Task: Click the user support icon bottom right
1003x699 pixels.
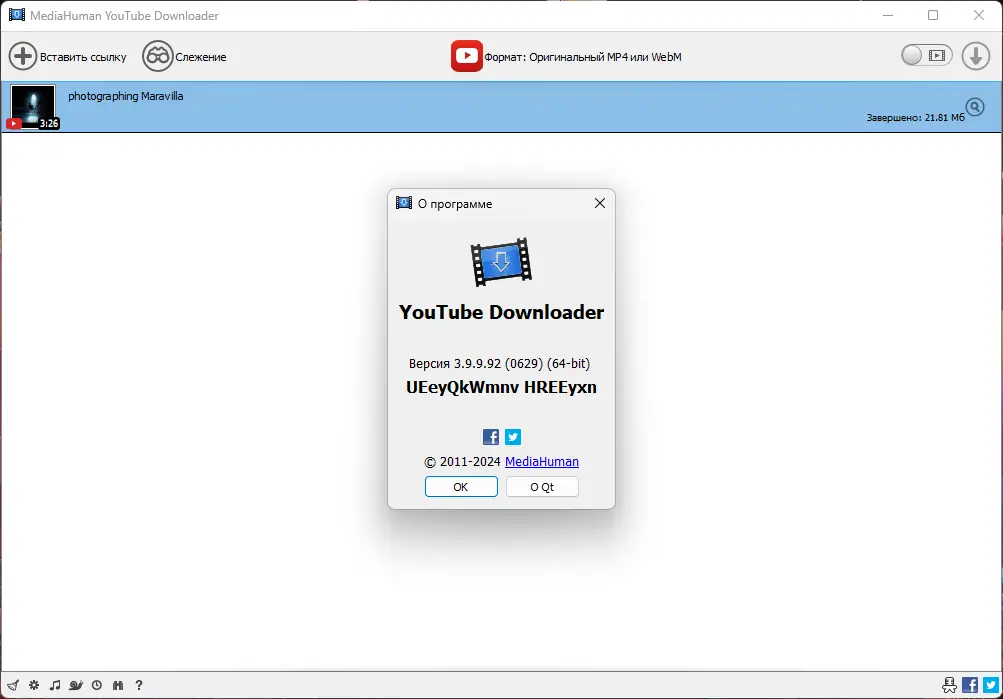Action: [949, 685]
